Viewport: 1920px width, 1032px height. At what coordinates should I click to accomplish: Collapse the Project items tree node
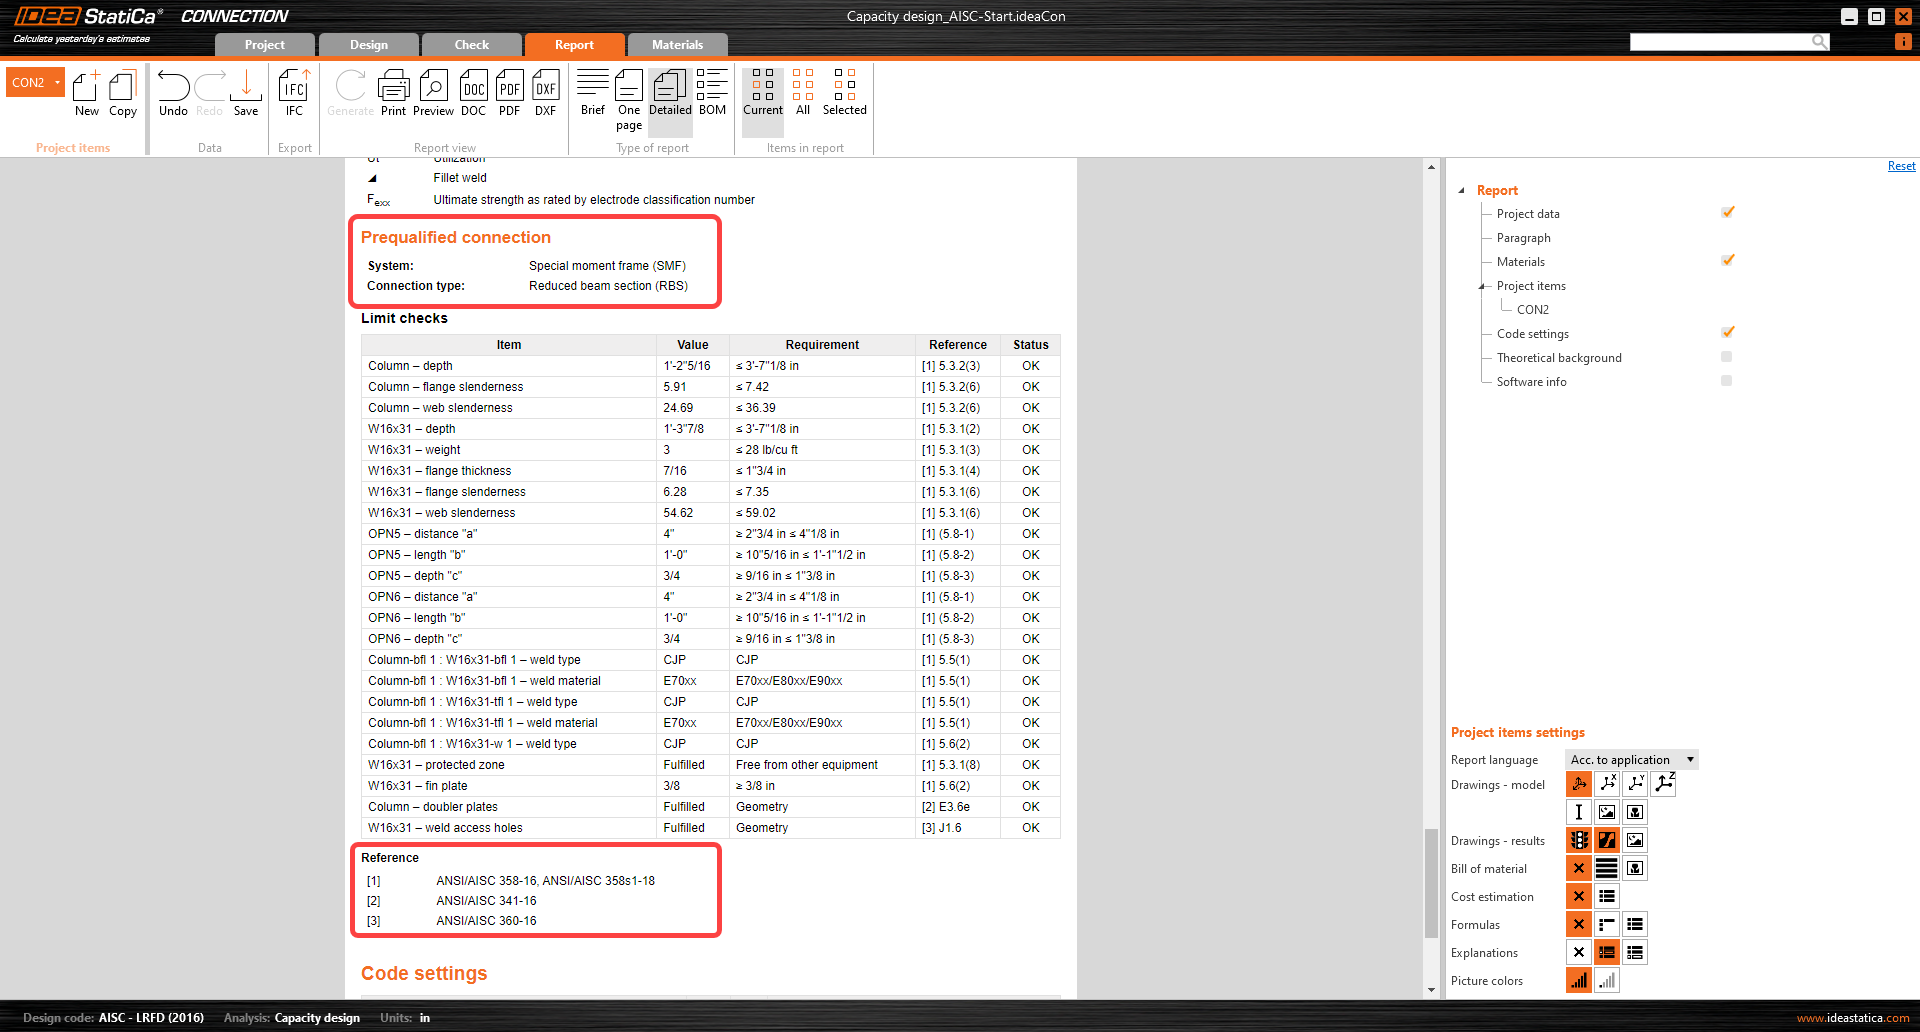point(1482,286)
